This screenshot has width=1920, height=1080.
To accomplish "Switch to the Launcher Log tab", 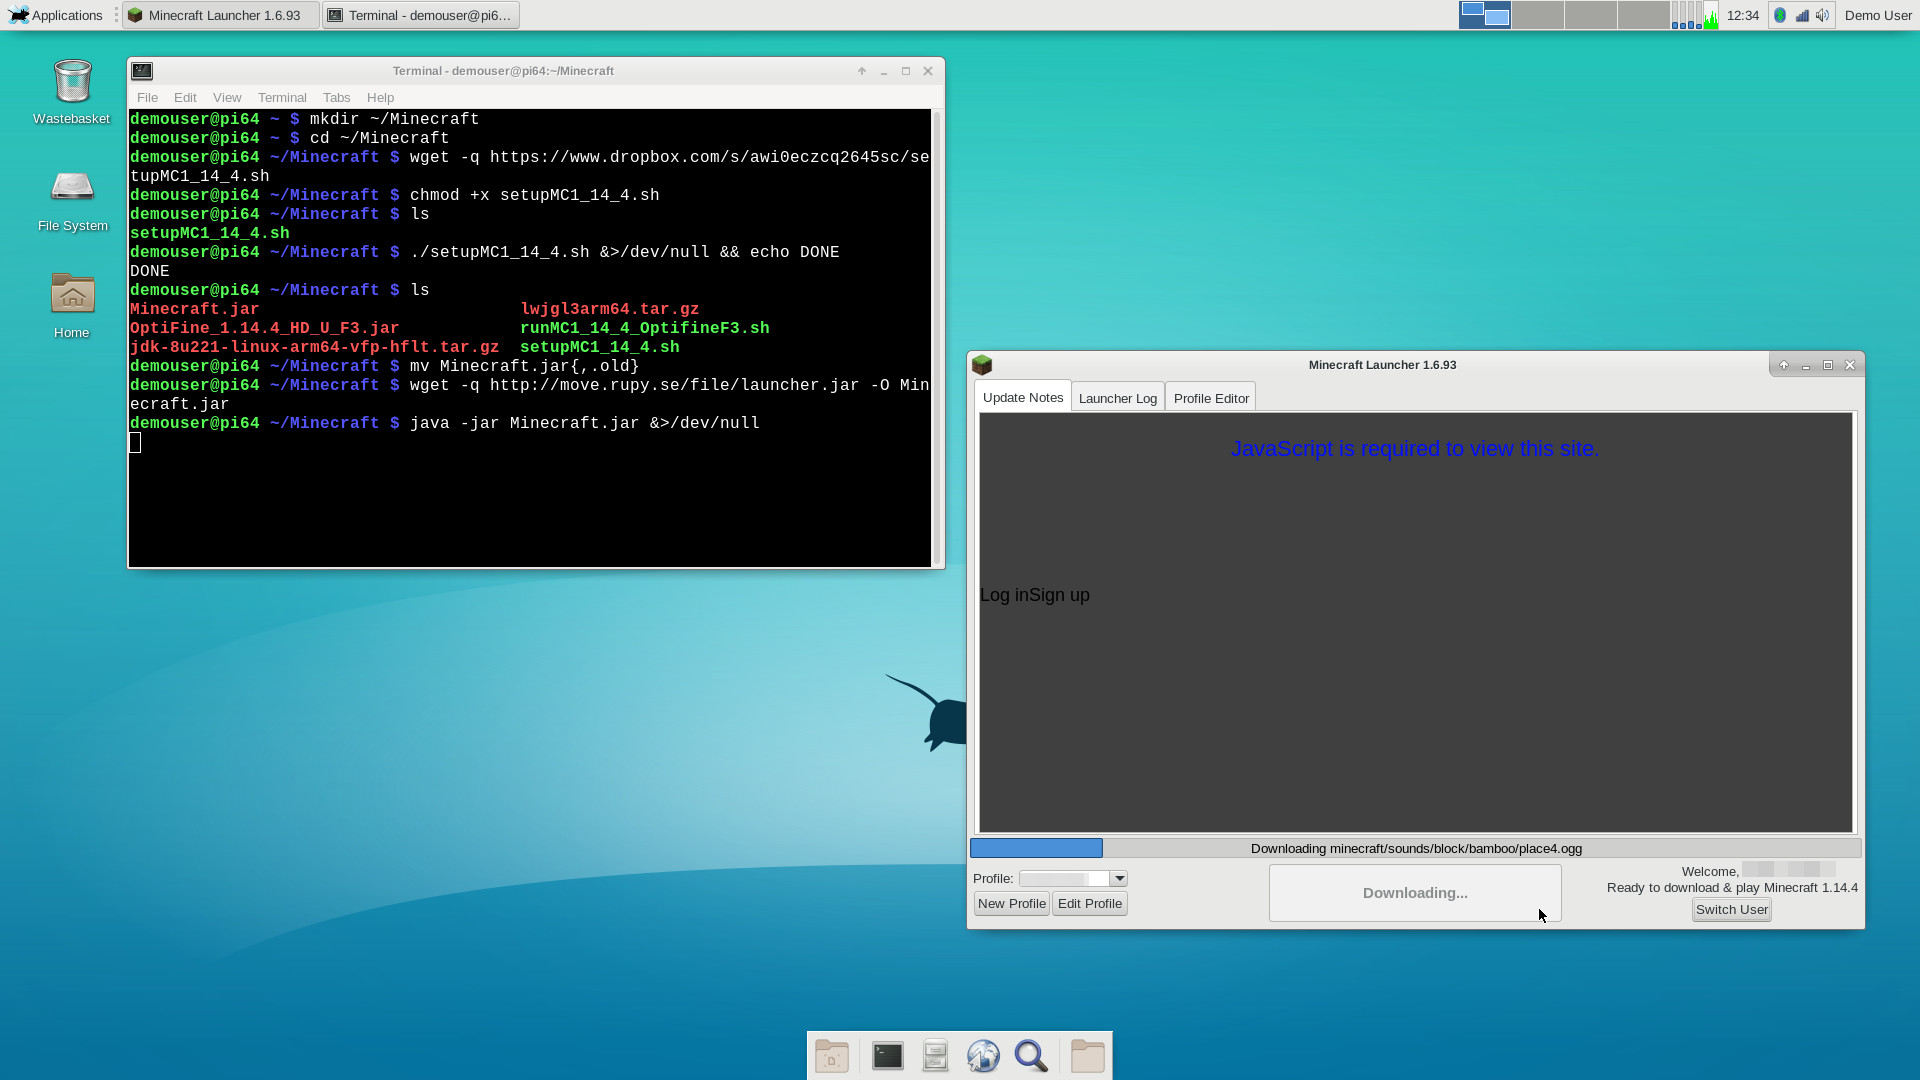I will [x=1117, y=398].
